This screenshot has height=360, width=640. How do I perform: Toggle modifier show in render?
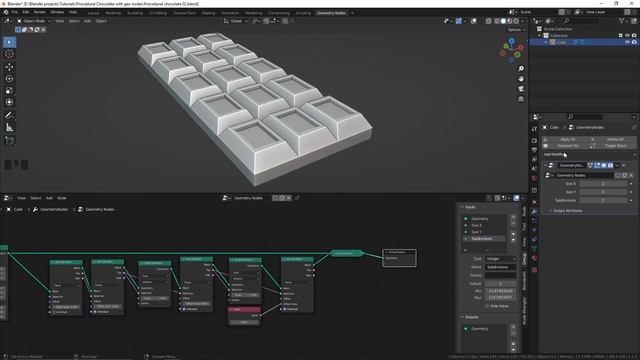611,165
